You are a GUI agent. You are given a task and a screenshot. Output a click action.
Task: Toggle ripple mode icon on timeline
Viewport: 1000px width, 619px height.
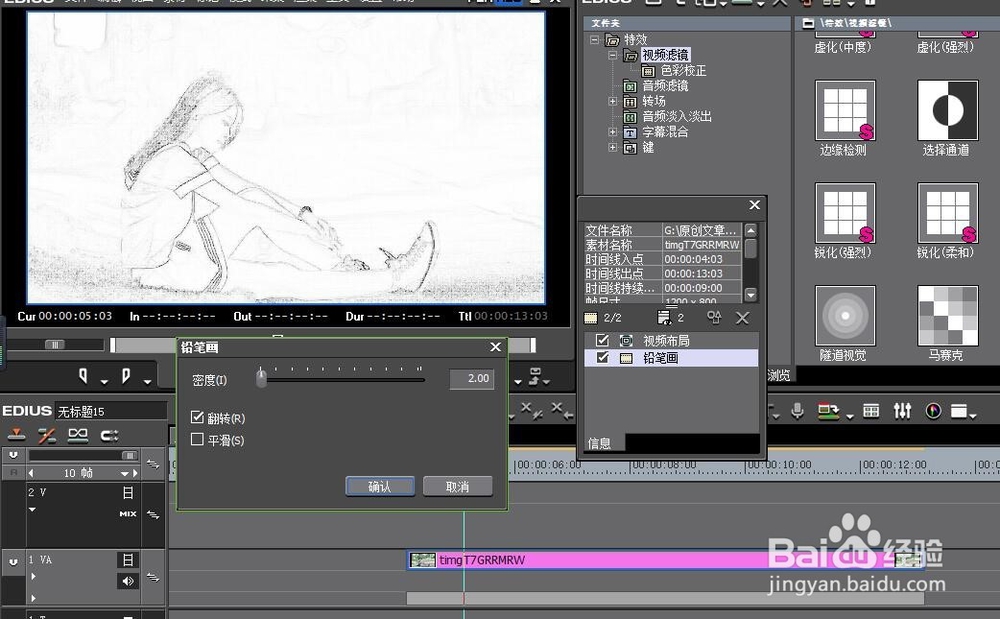point(47,435)
